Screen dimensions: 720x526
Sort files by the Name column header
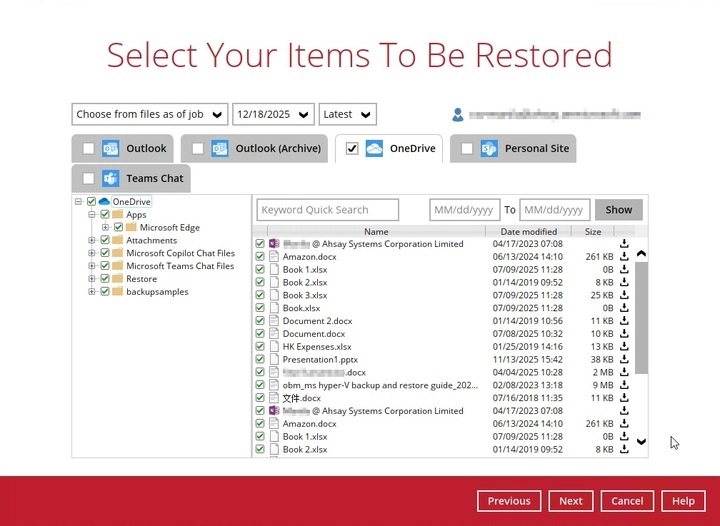[x=376, y=232]
